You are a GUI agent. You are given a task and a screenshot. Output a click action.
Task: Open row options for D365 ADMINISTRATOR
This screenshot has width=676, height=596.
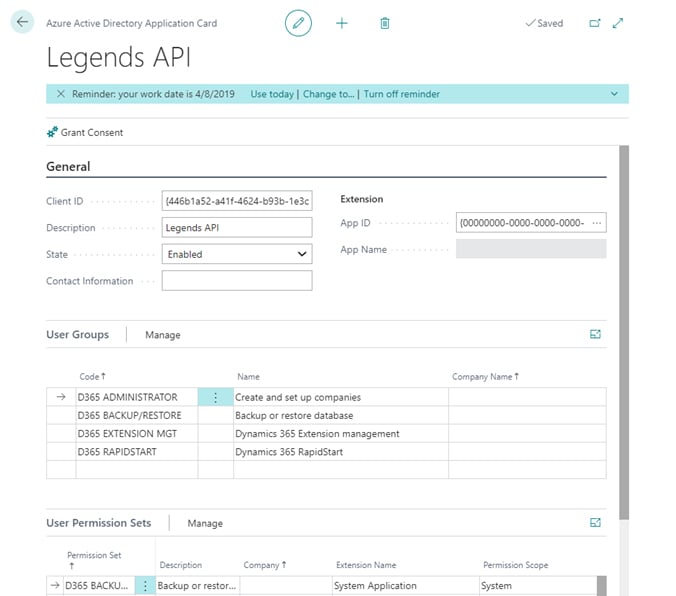(x=215, y=397)
